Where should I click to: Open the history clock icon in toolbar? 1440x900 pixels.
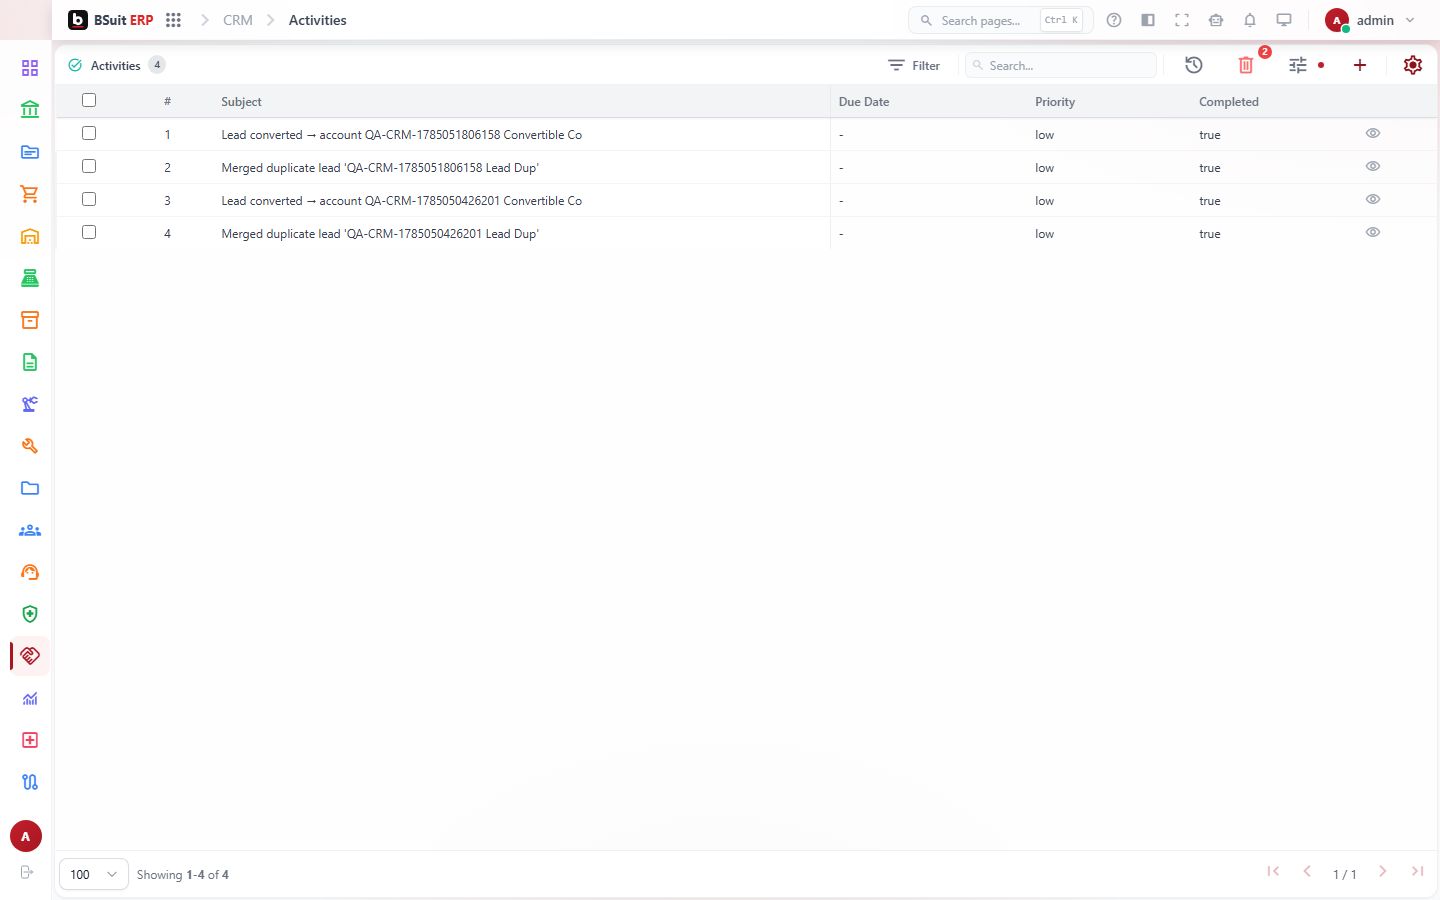tap(1194, 65)
